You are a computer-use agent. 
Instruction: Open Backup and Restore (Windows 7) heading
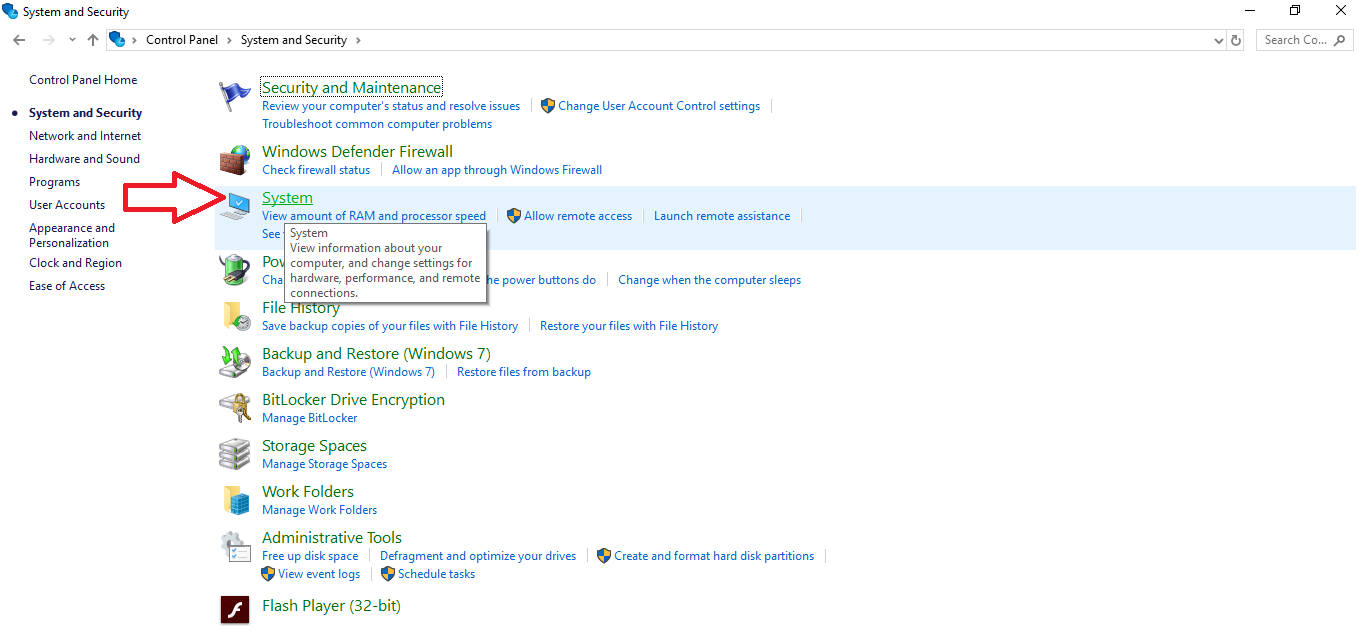click(376, 354)
